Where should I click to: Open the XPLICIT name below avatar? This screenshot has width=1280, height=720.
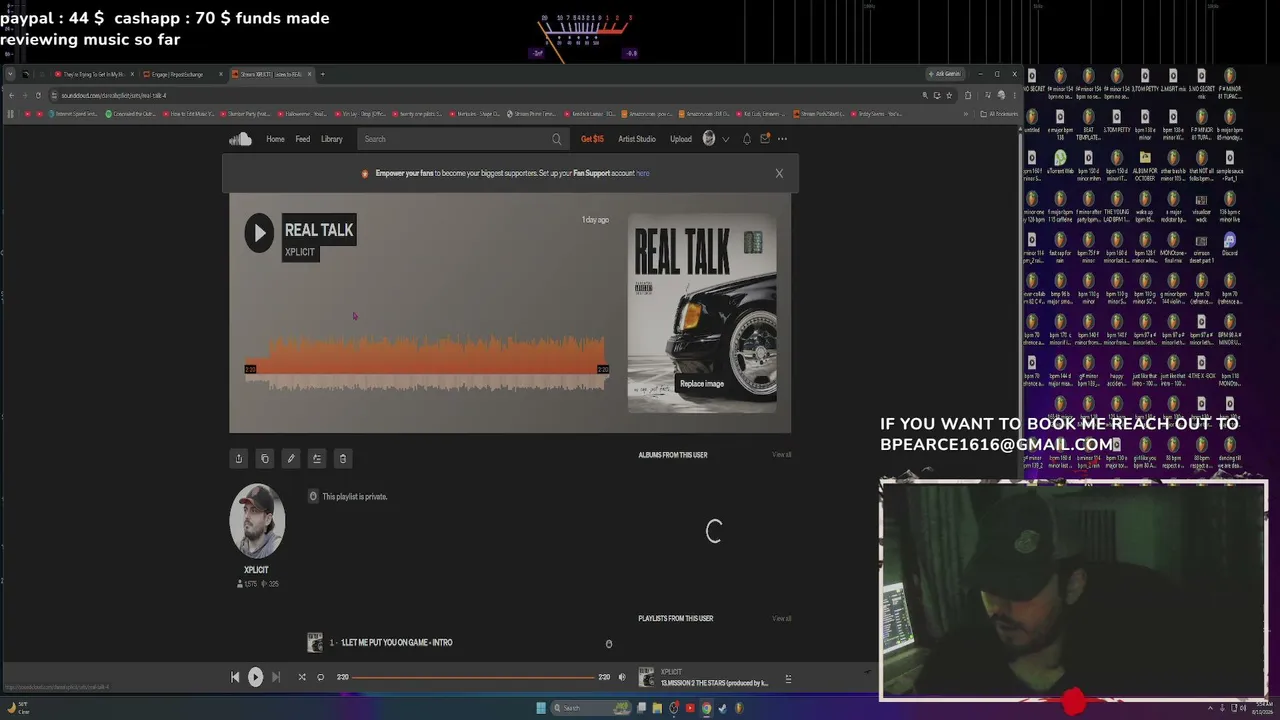coord(256,570)
